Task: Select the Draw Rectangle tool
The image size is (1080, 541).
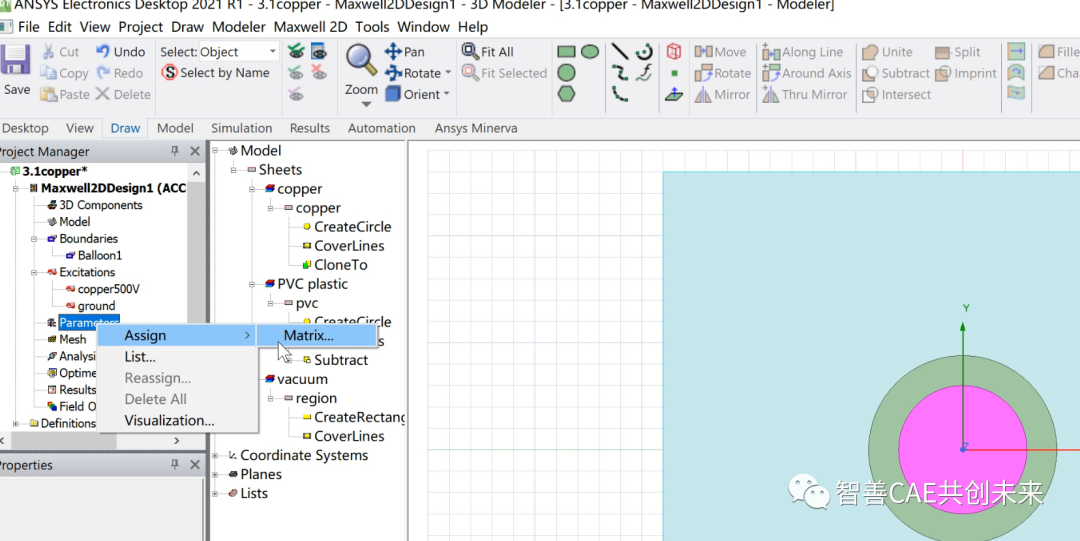Action: pyautogui.click(x=566, y=52)
